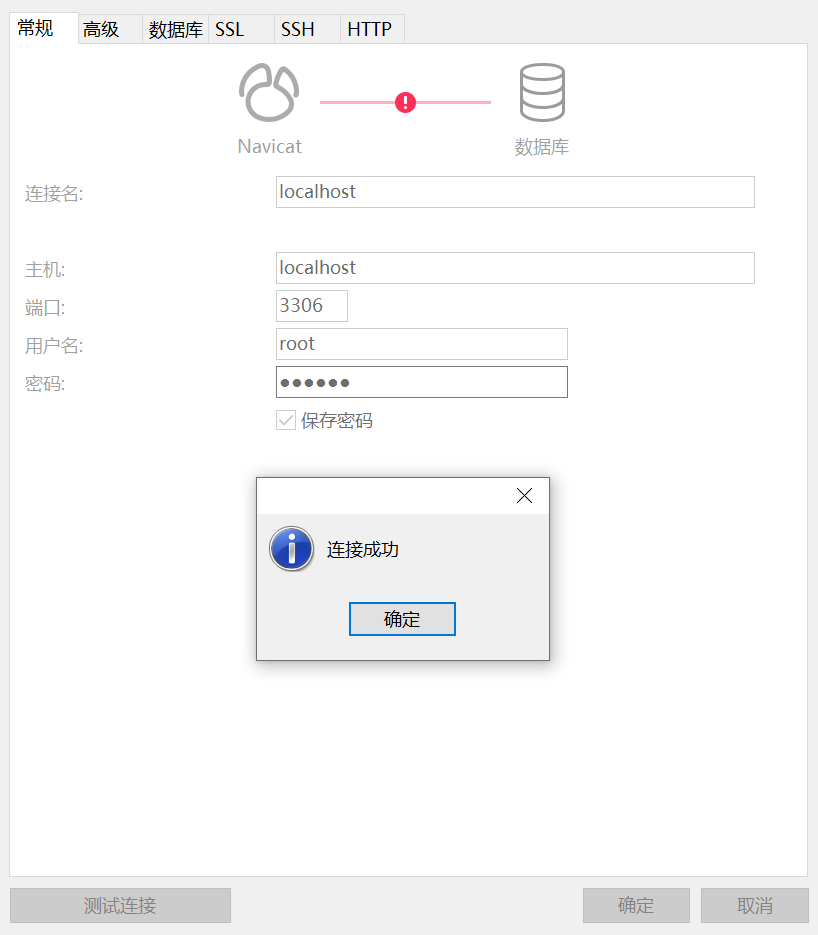The image size is (818, 935).
Task: Click the 密码 password field
Action: [421, 381]
